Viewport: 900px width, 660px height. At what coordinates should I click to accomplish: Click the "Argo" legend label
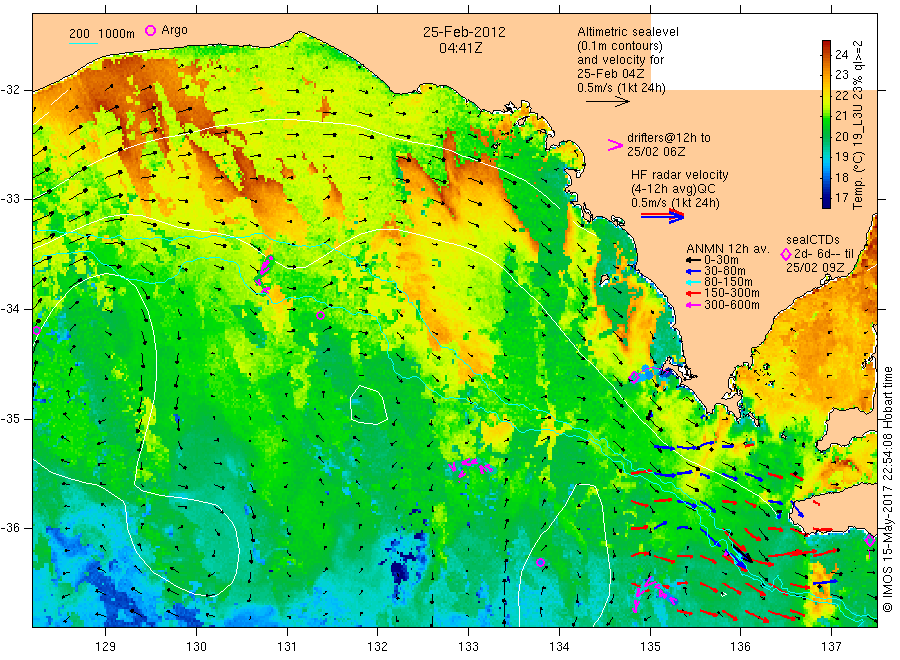pos(174,30)
